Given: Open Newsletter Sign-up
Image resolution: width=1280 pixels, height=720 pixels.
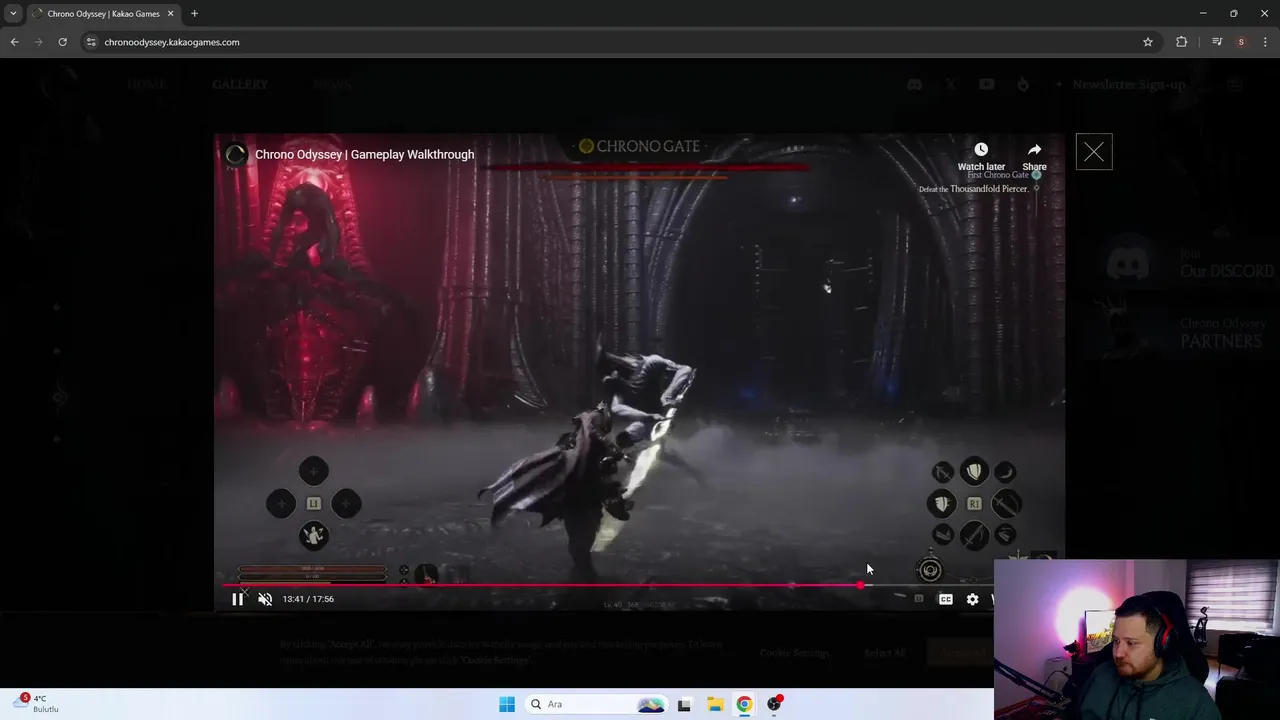Looking at the screenshot, I should click(1128, 84).
